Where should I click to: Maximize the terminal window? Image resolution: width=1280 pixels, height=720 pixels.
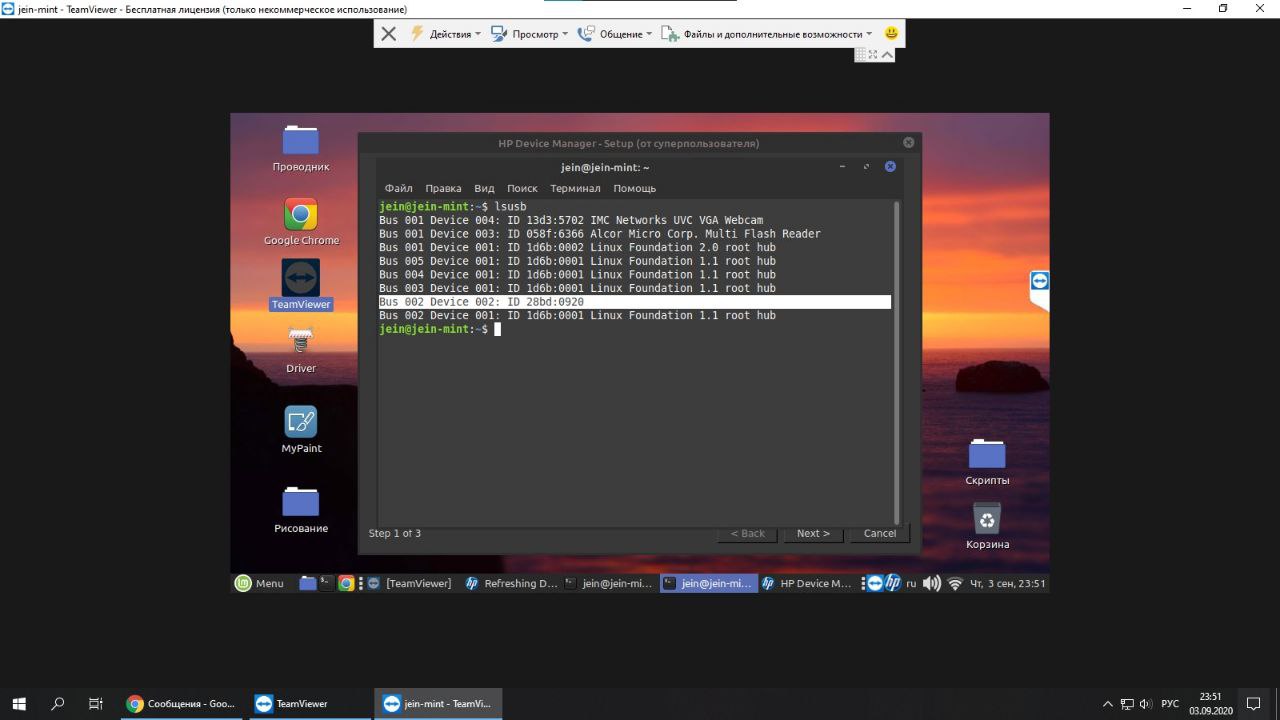[x=866, y=167]
